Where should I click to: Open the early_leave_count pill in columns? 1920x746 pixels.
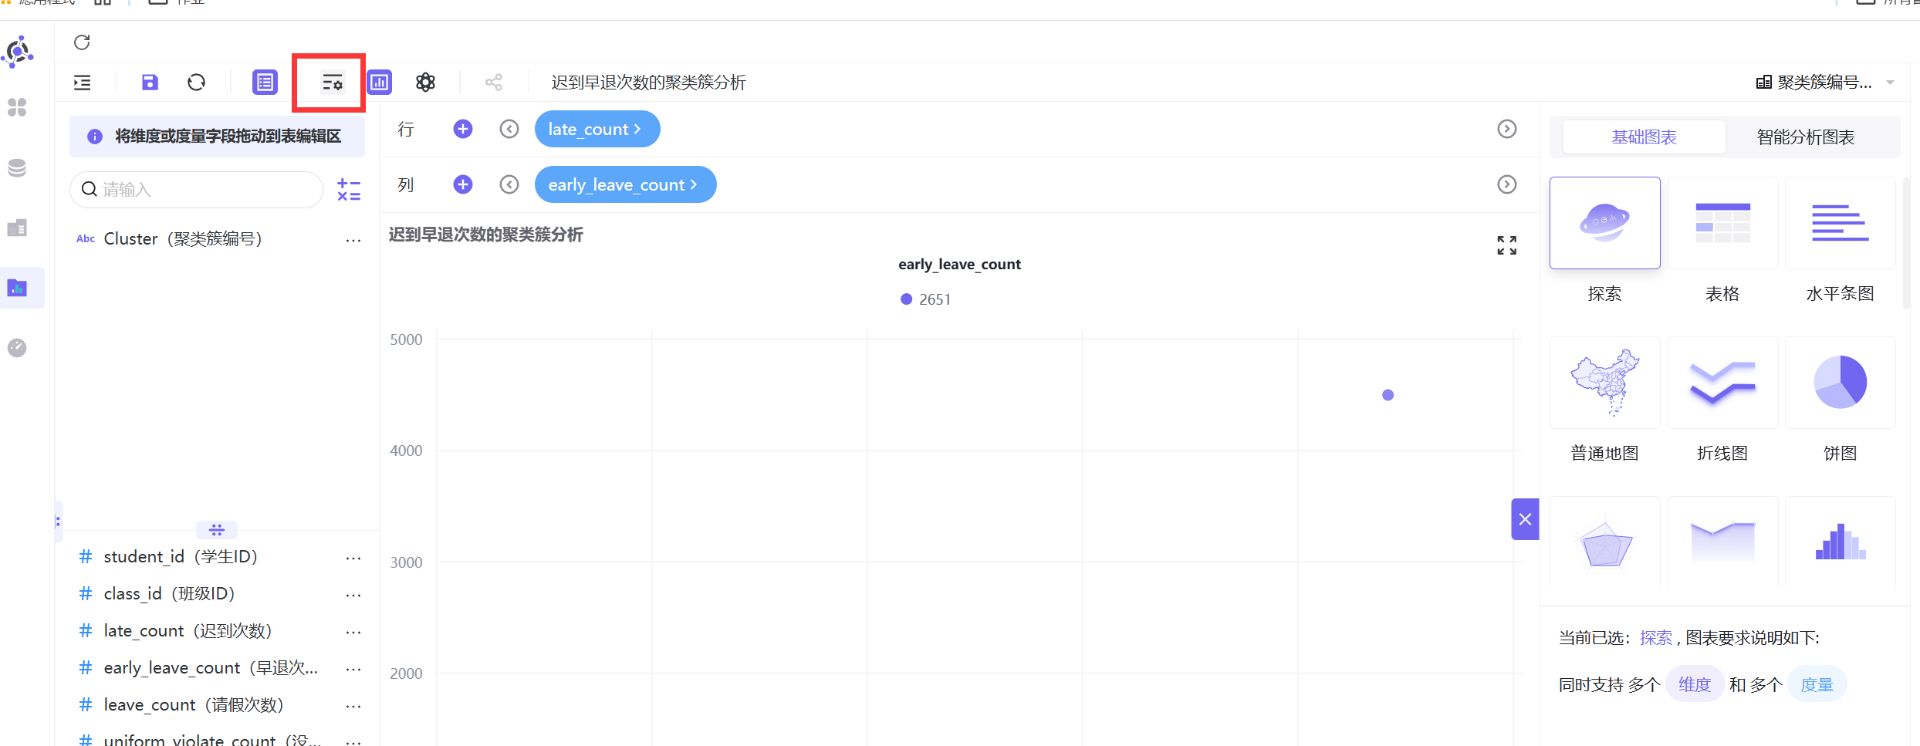tap(625, 184)
